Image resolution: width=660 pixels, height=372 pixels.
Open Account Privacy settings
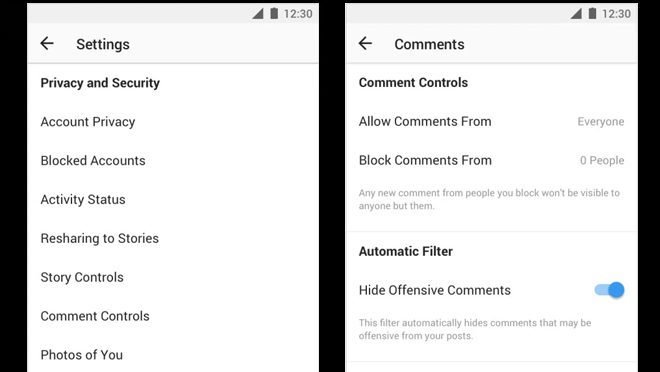[x=173, y=122]
